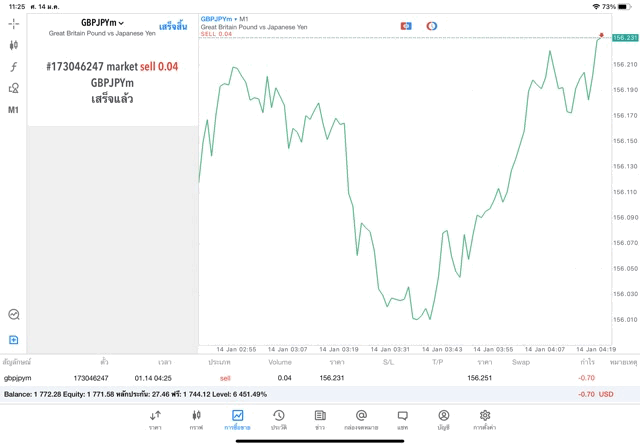Click the Swap column header
640x447 pixels.
(521, 362)
